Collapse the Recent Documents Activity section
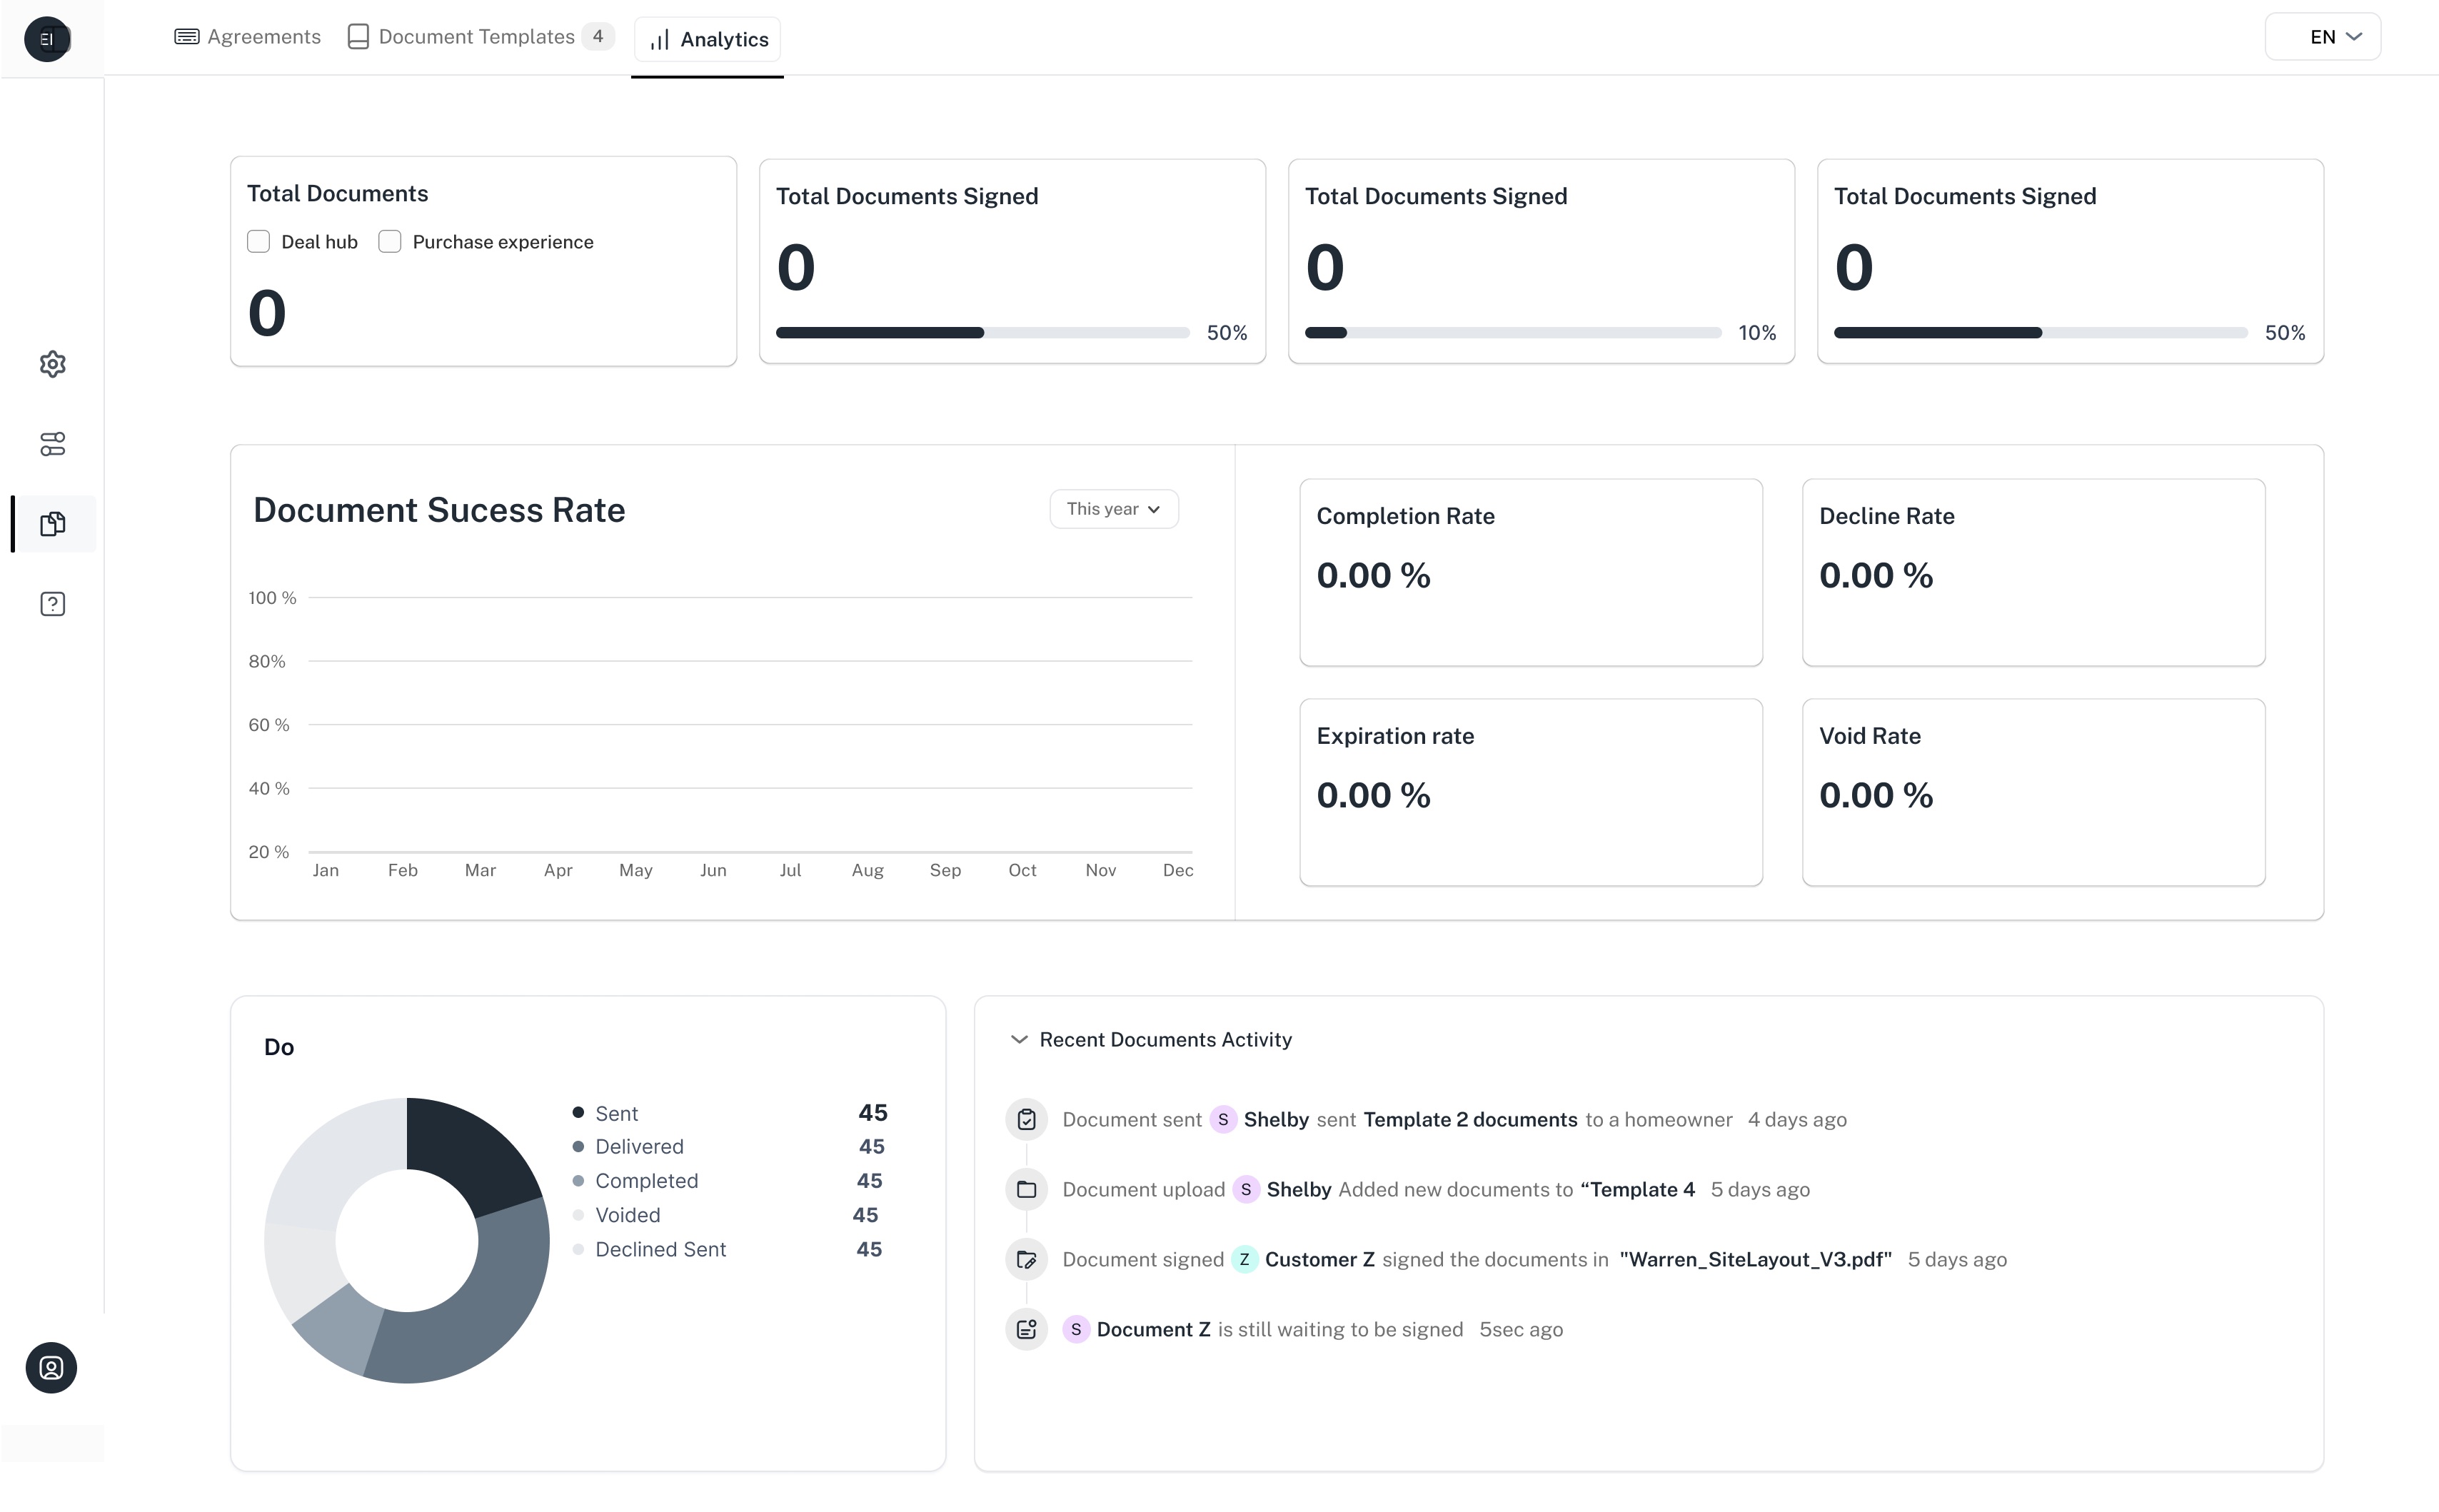 click(1019, 1039)
